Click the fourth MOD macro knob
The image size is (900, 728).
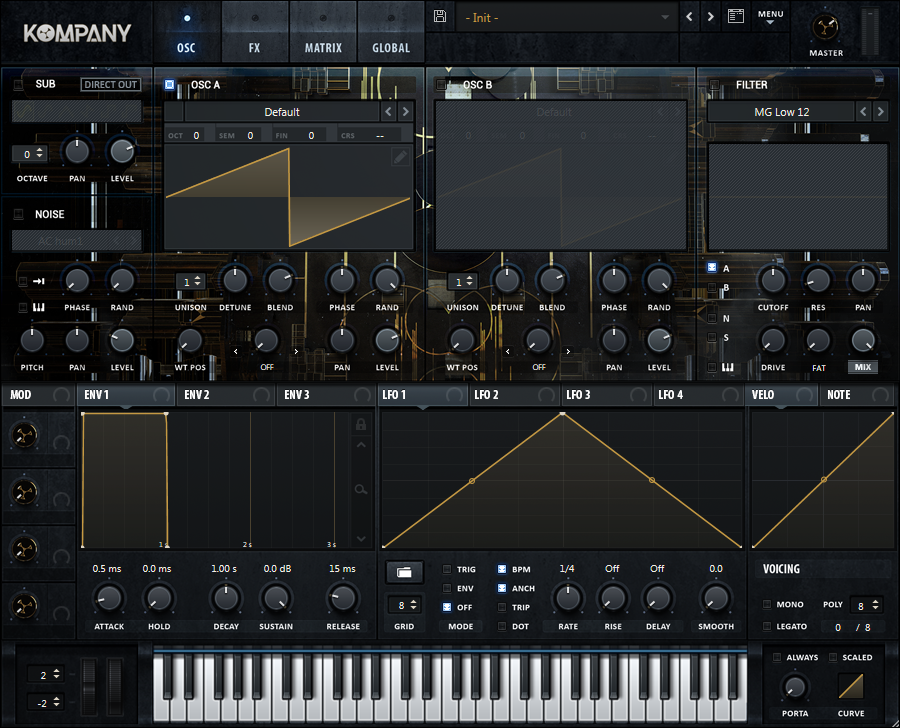(x=24, y=606)
